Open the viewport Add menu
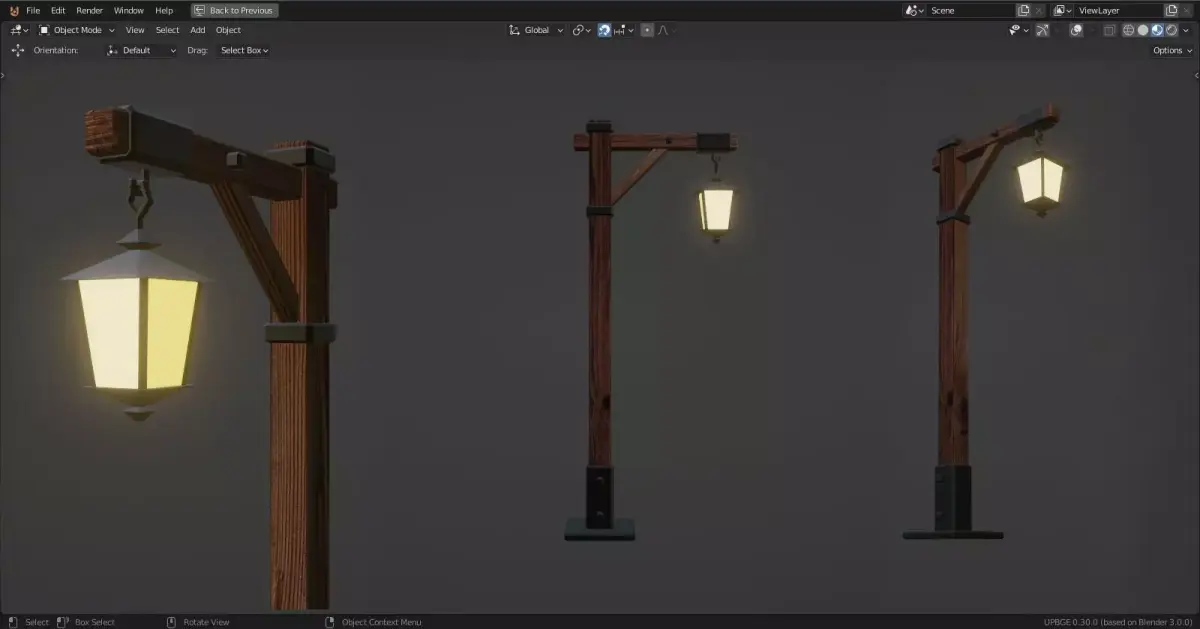This screenshot has width=1200, height=629. click(x=198, y=30)
